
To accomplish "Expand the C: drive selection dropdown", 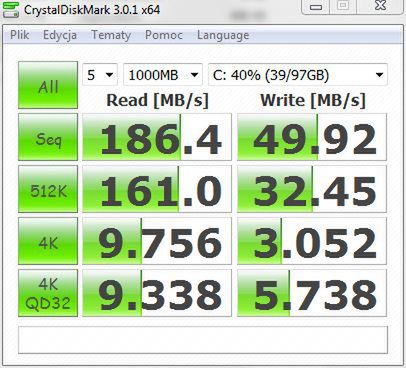I will click(298, 75).
